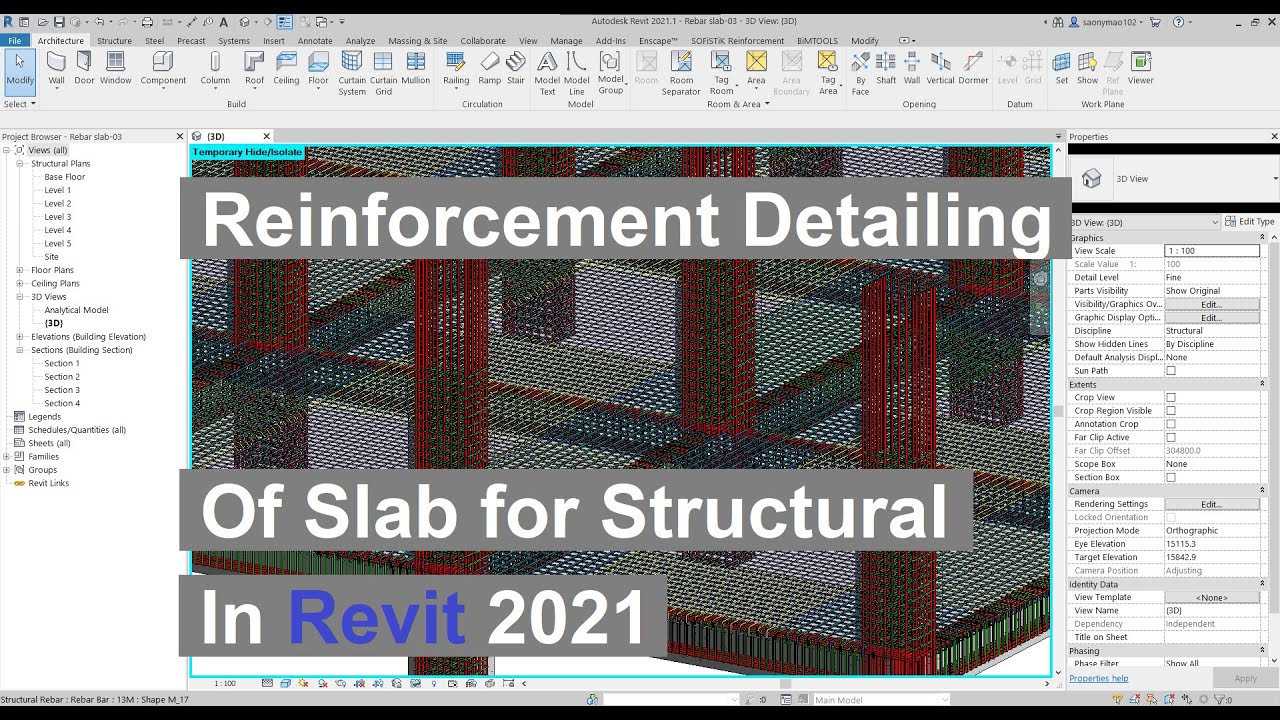Switch to the Steel ribbon tab

[x=154, y=41]
